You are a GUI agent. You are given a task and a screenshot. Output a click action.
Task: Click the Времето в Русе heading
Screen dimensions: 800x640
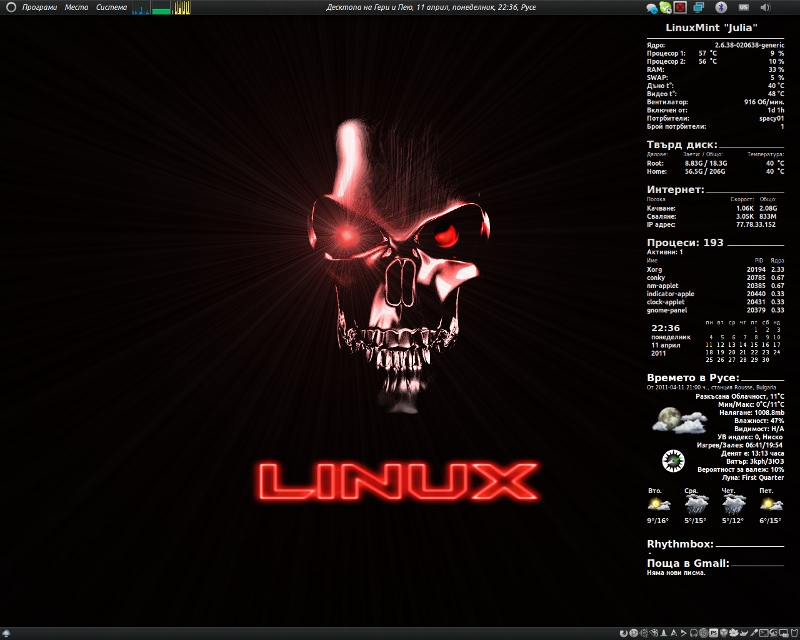pyautogui.click(x=693, y=378)
